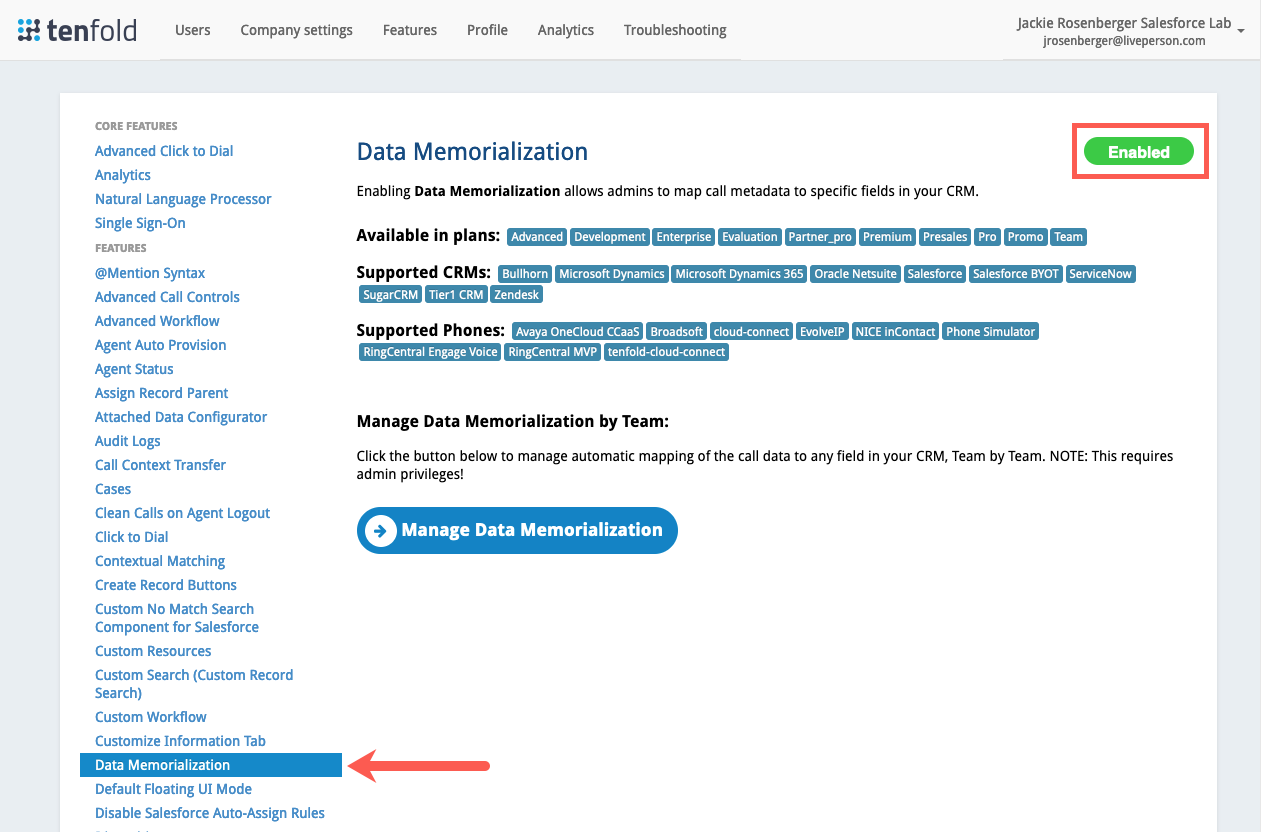Select Custom Workflow in the sidebar

pyautogui.click(x=150, y=716)
